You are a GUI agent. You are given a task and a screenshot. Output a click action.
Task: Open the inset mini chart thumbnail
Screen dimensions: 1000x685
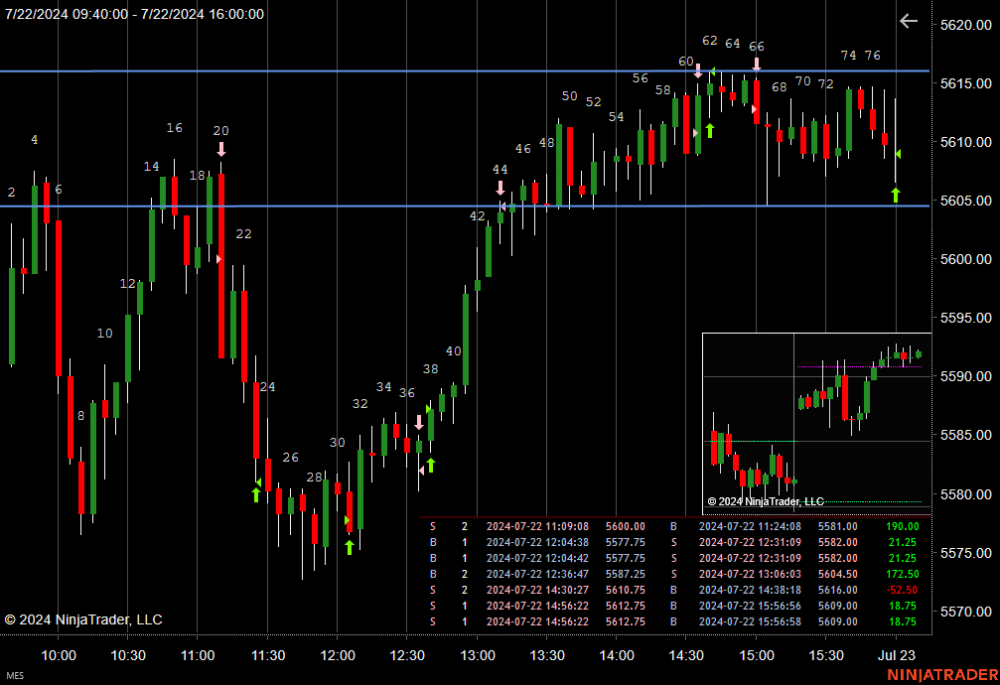coord(817,424)
